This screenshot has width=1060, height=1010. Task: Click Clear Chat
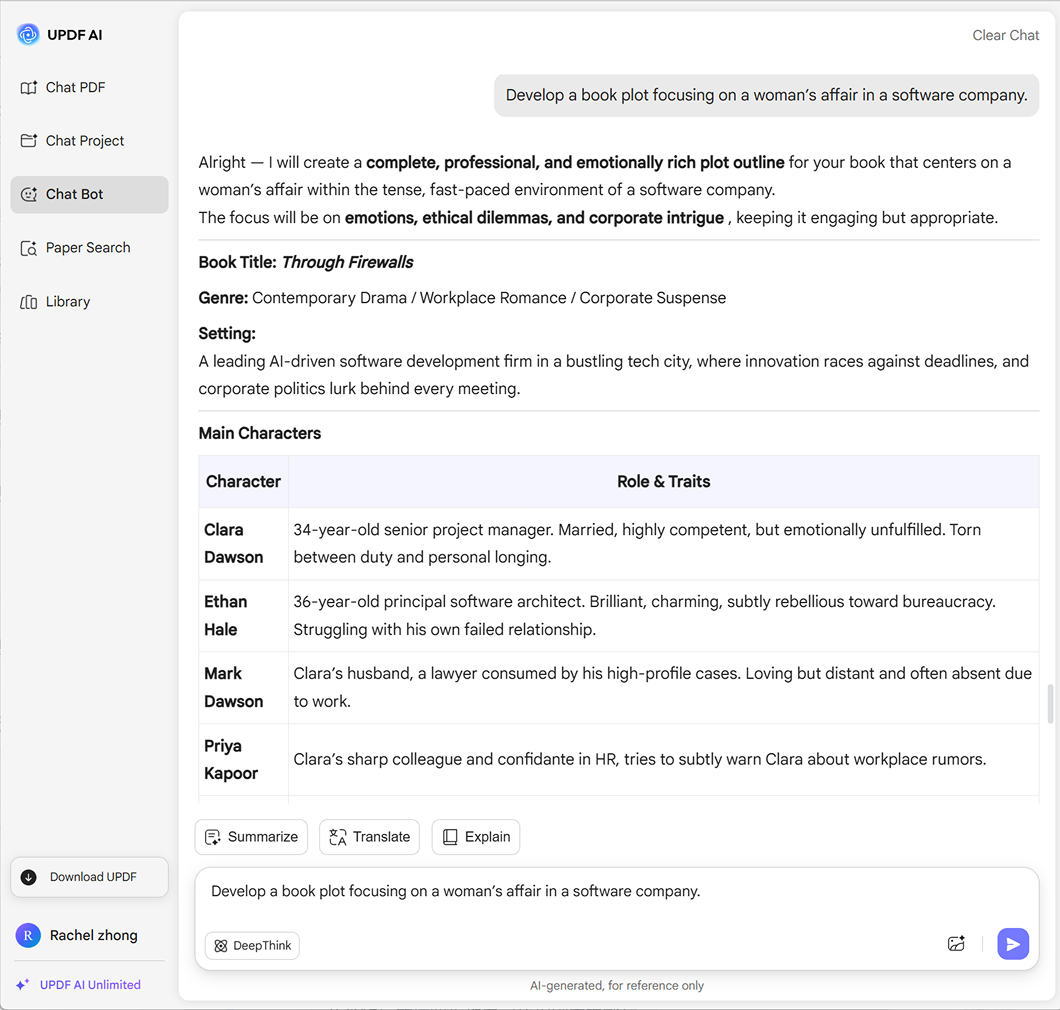[x=1005, y=35]
